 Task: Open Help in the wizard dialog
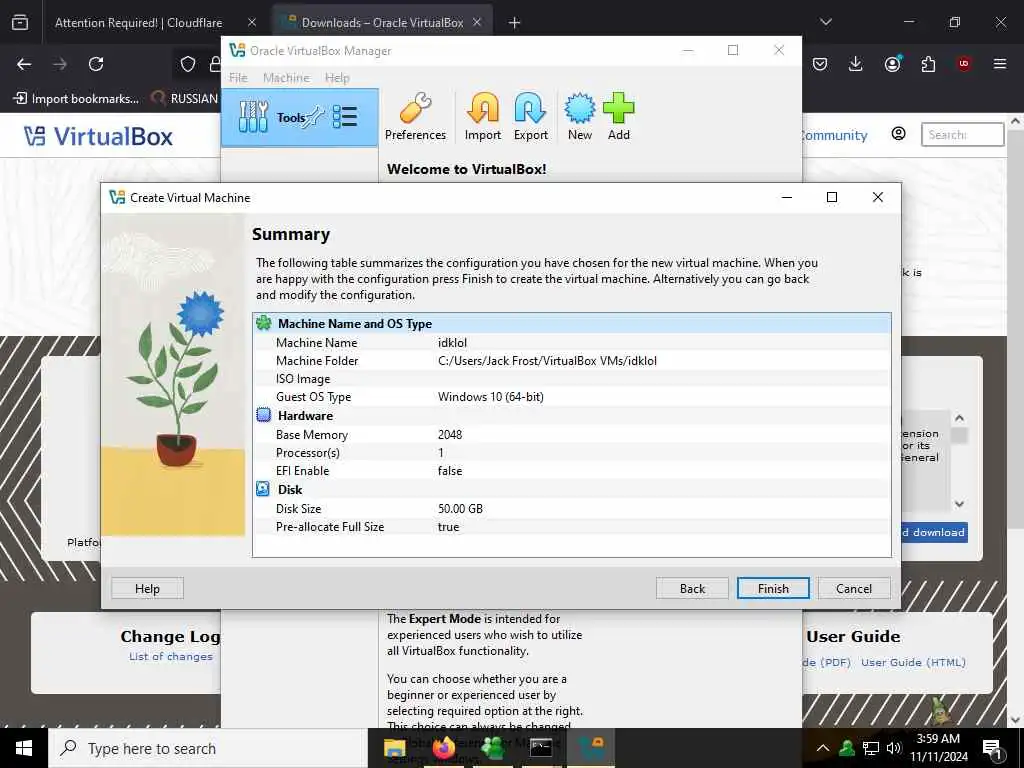click(147, 588)
